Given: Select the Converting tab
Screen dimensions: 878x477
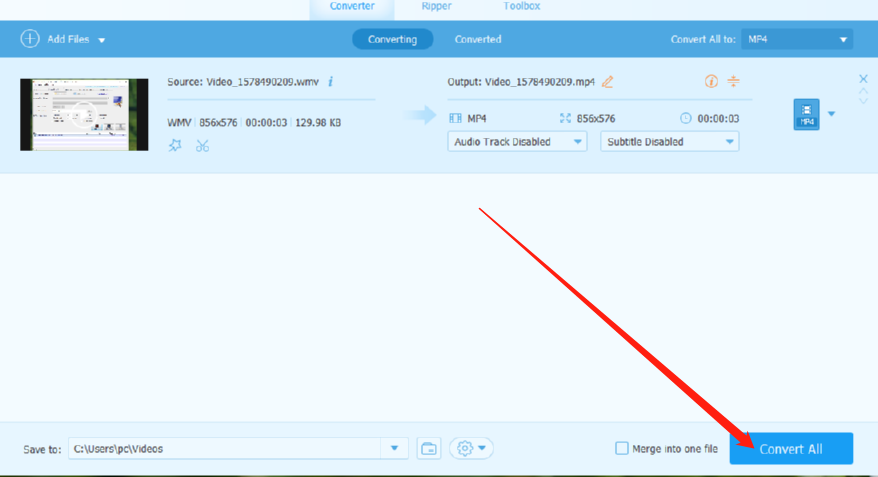Looking at the screenshot, I should 392,39.
